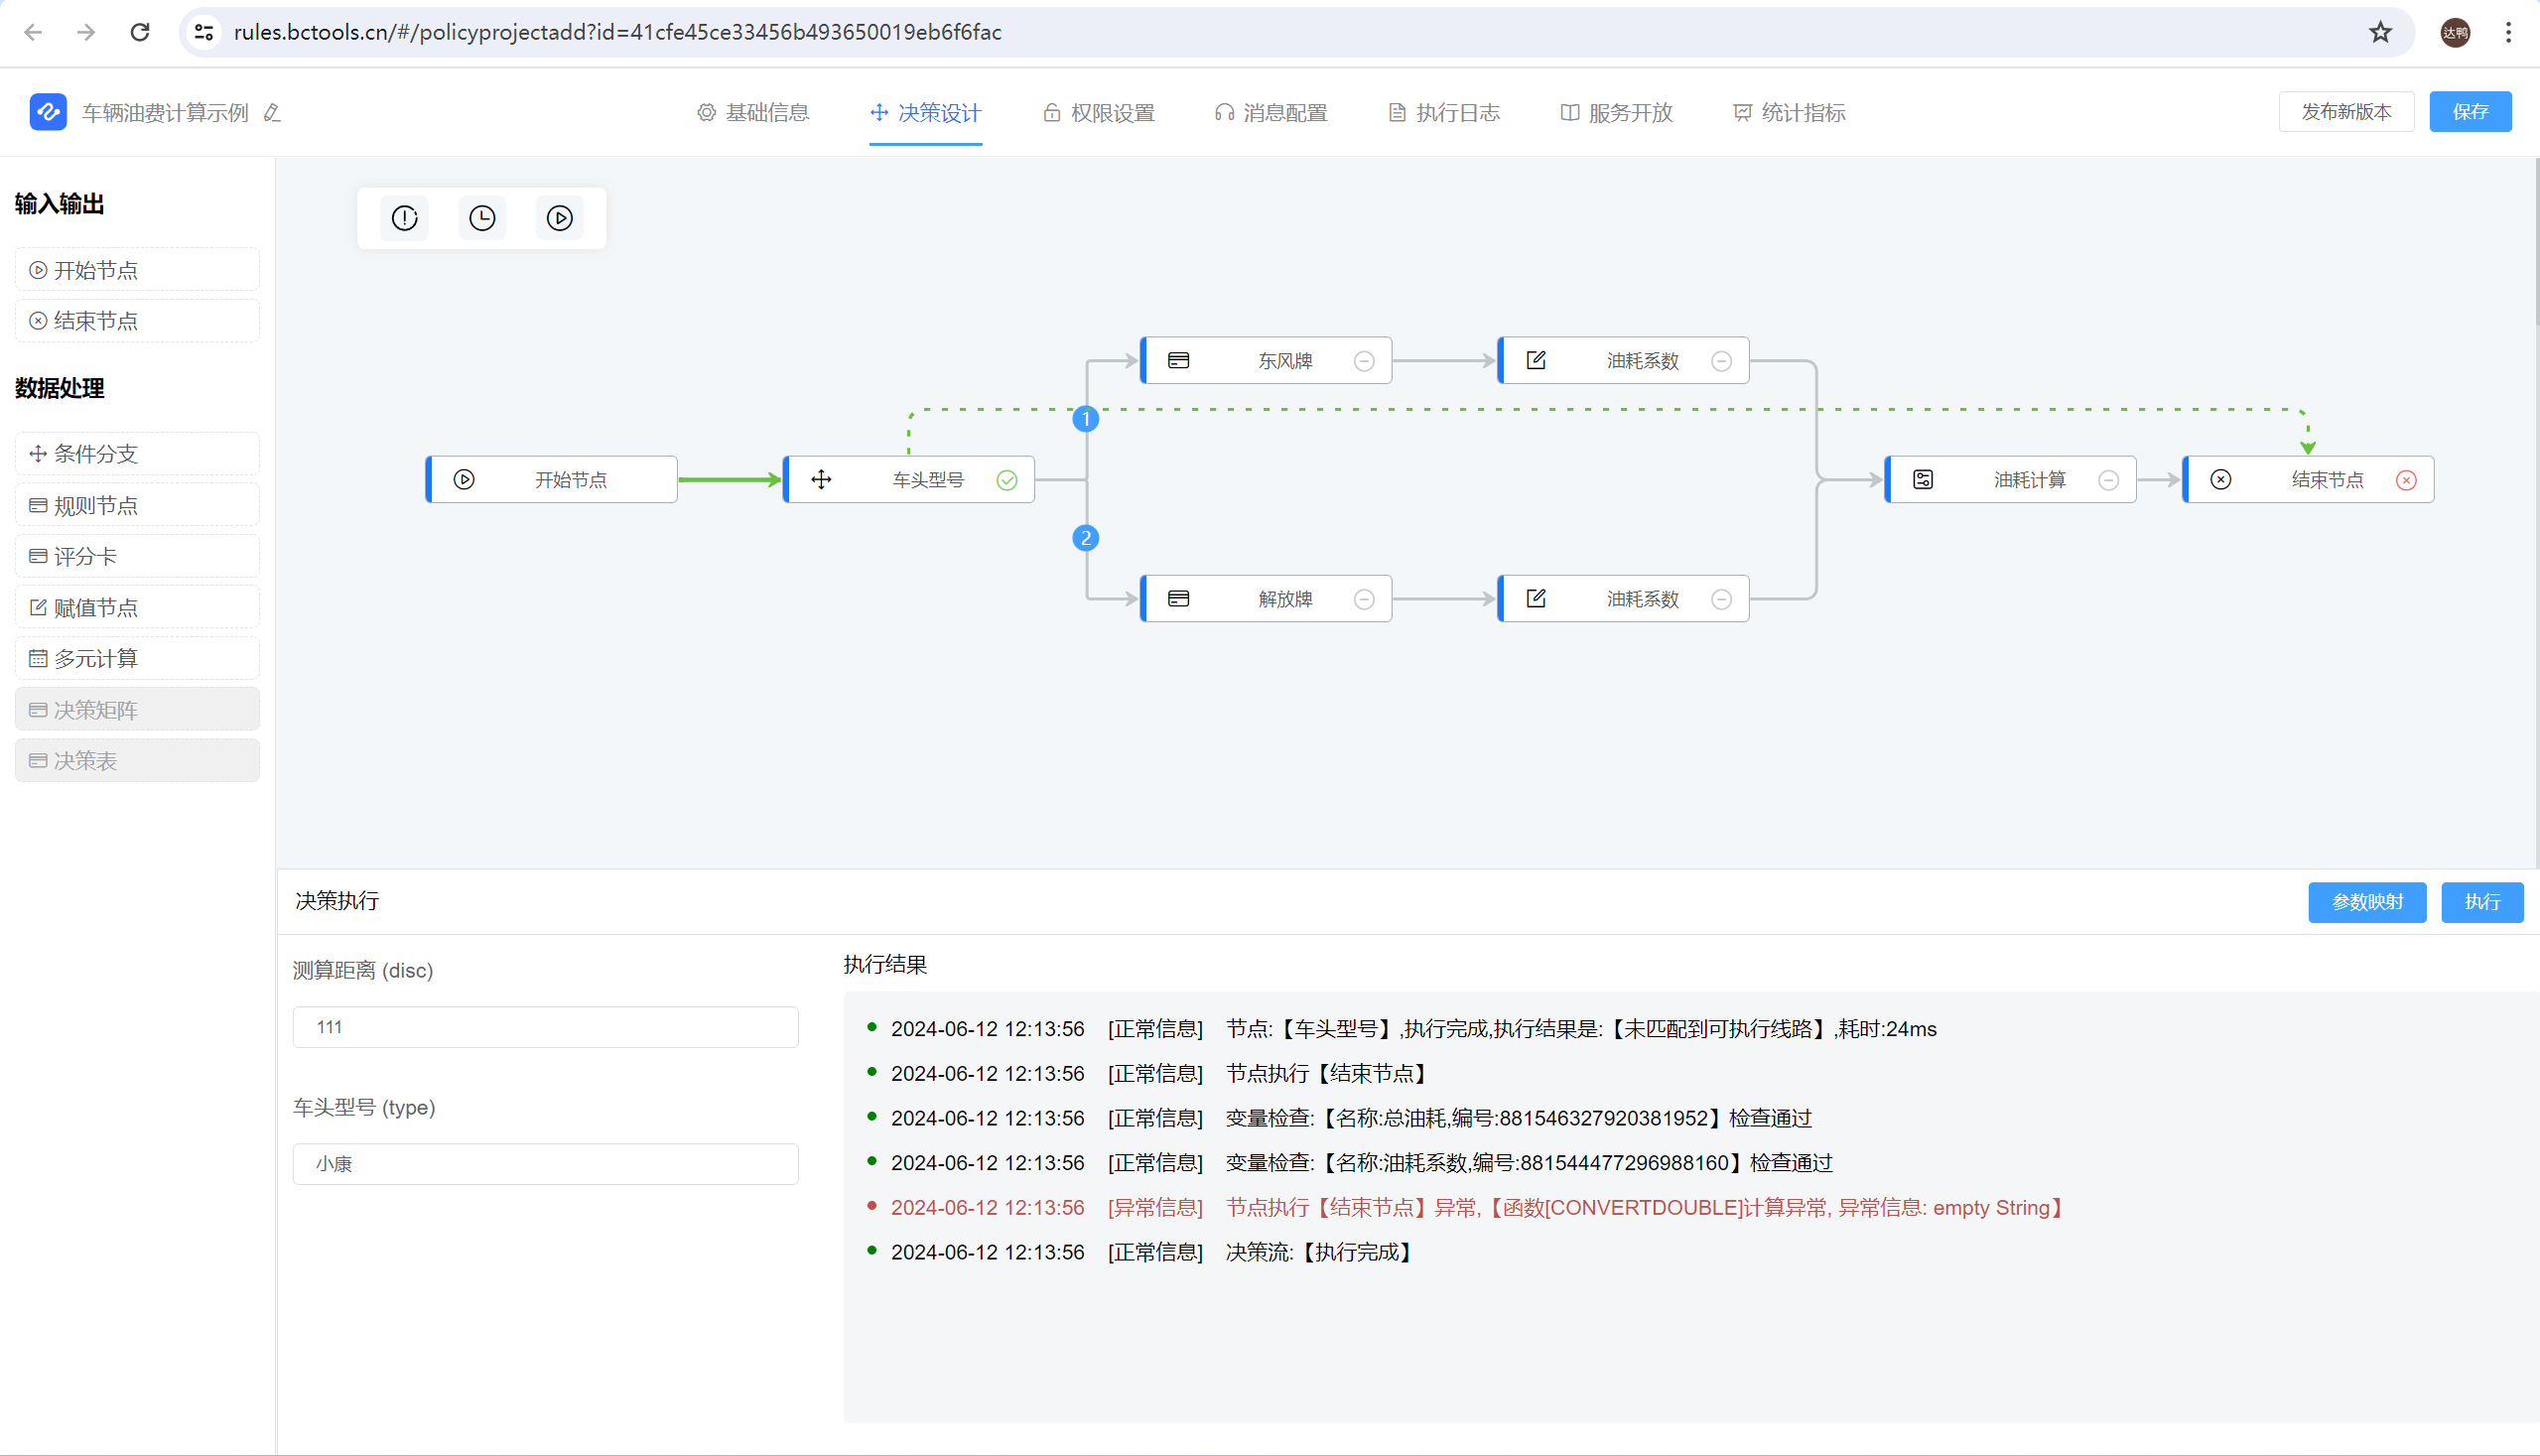Click the play run icon in canvas toolbar
This screenshot has width=2540, height=1456.
point(560,218)
